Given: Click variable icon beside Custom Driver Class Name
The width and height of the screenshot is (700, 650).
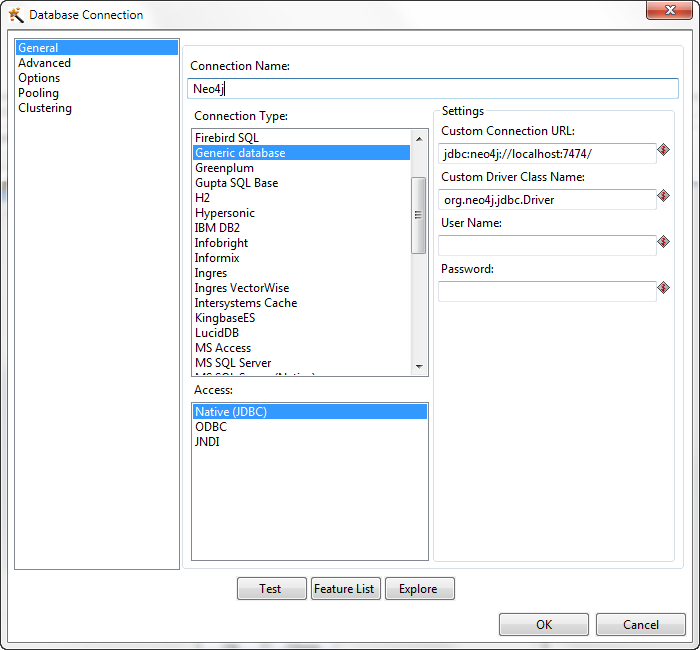Looking at the screenshot, I should click(x=663, y=196).
